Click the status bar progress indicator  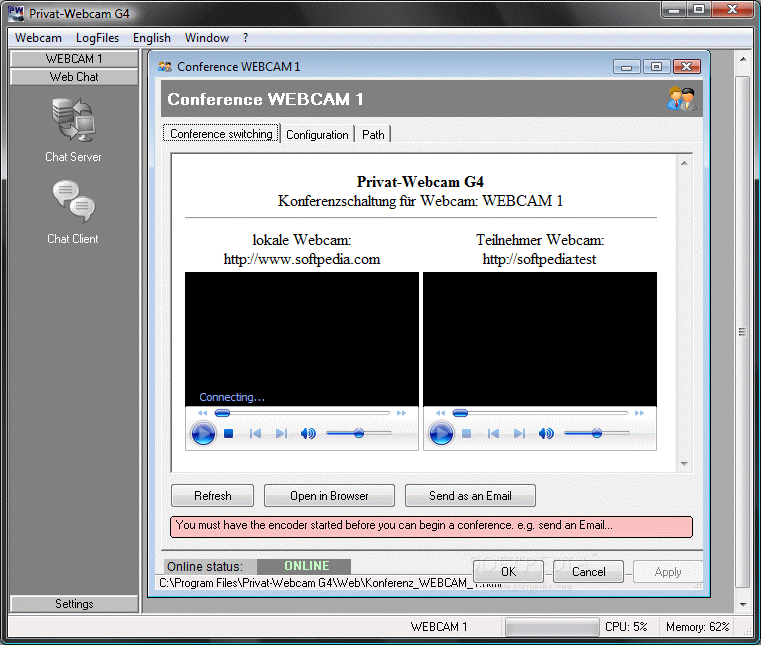[552, 627]
